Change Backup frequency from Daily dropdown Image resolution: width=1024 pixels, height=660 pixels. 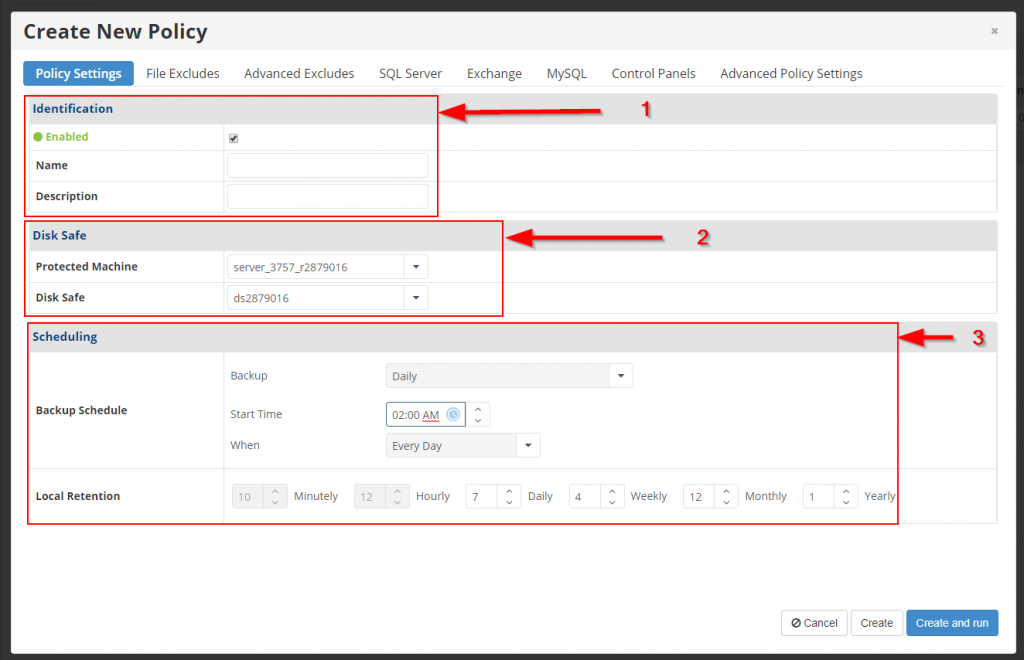pos(621,375)
